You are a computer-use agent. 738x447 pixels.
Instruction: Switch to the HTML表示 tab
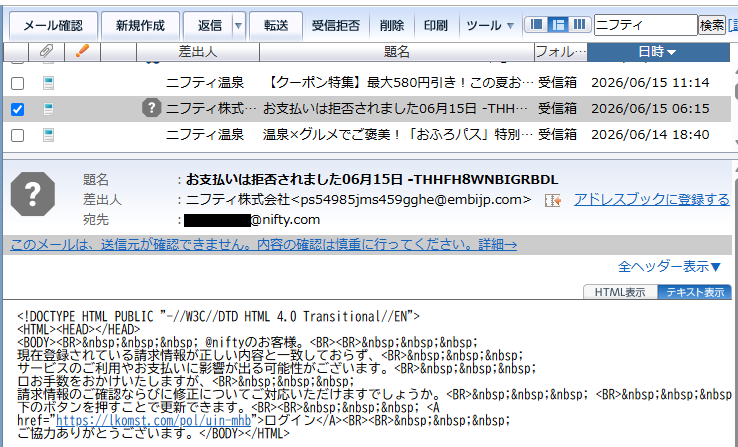620,292
